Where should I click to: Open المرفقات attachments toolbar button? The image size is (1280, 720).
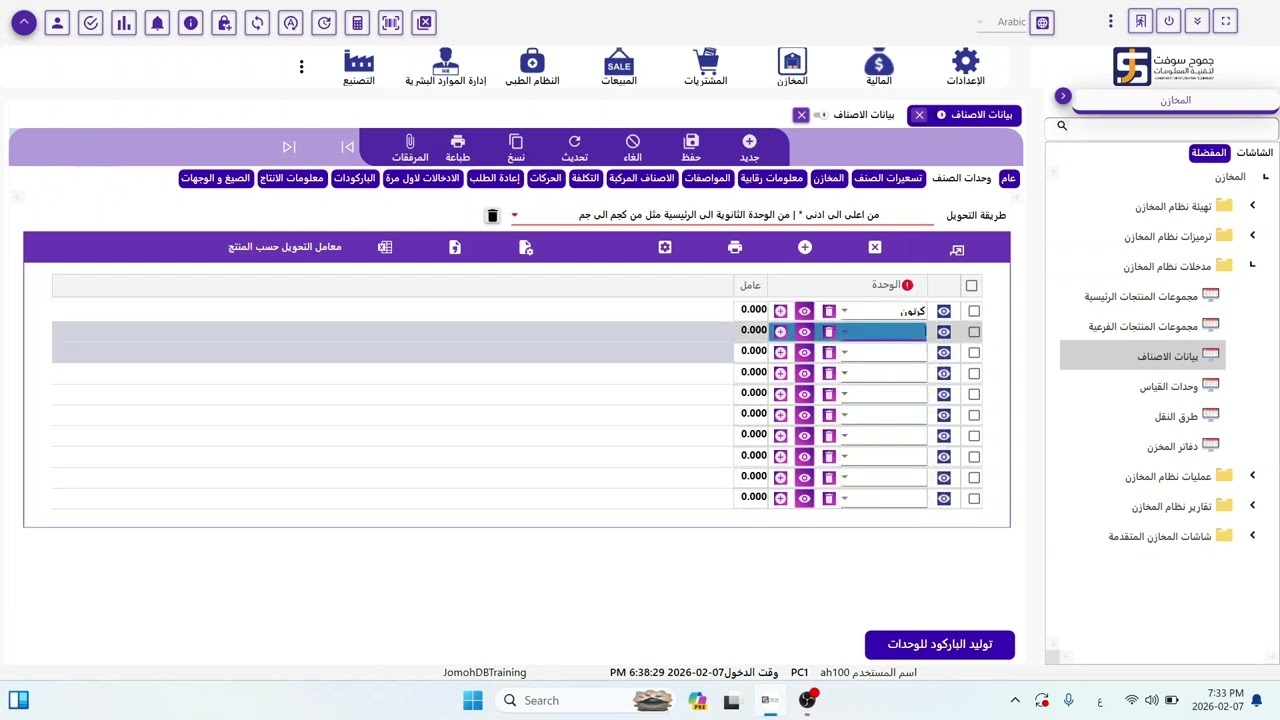[x=410, y=147]
